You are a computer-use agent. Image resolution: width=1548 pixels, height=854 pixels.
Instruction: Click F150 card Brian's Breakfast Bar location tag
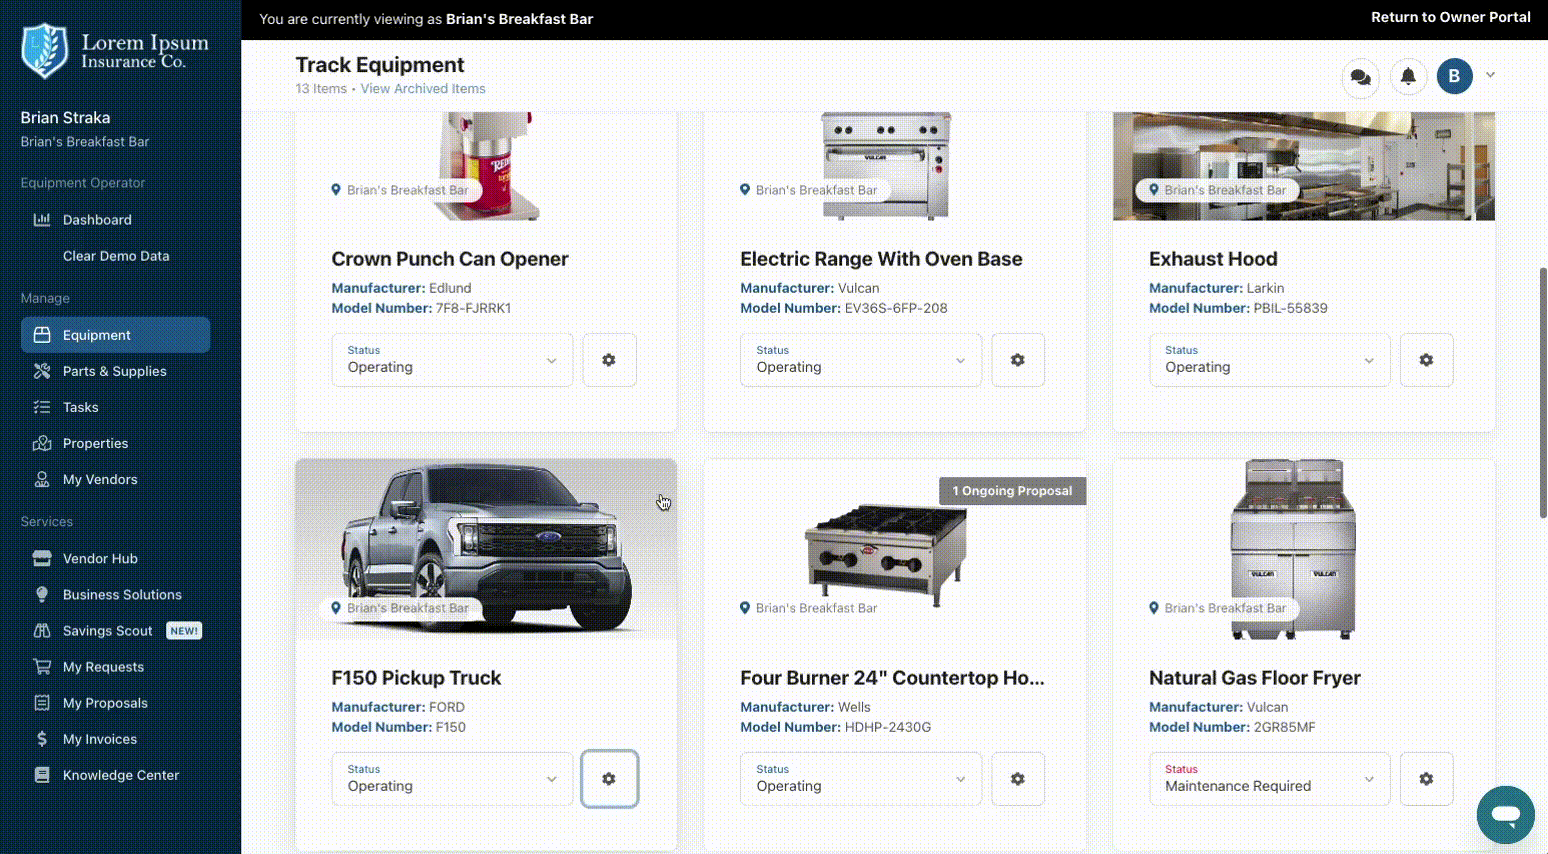(x=400, y=608)
